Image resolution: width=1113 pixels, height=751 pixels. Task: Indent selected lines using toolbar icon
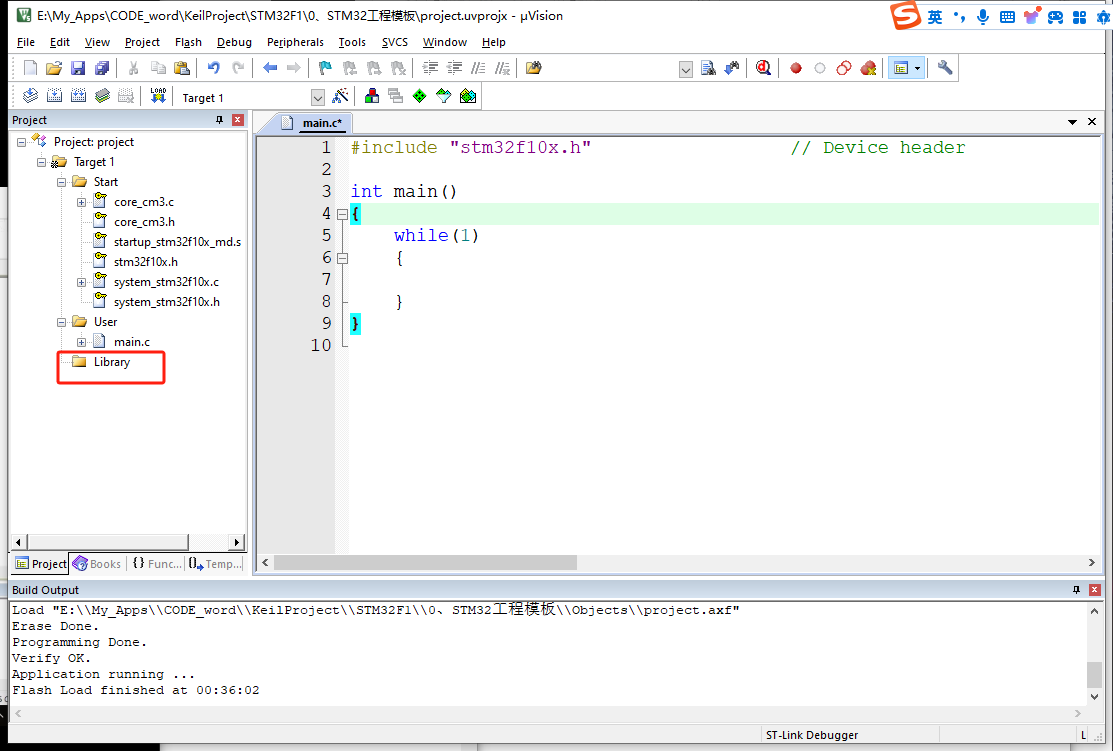click(430, 68)
